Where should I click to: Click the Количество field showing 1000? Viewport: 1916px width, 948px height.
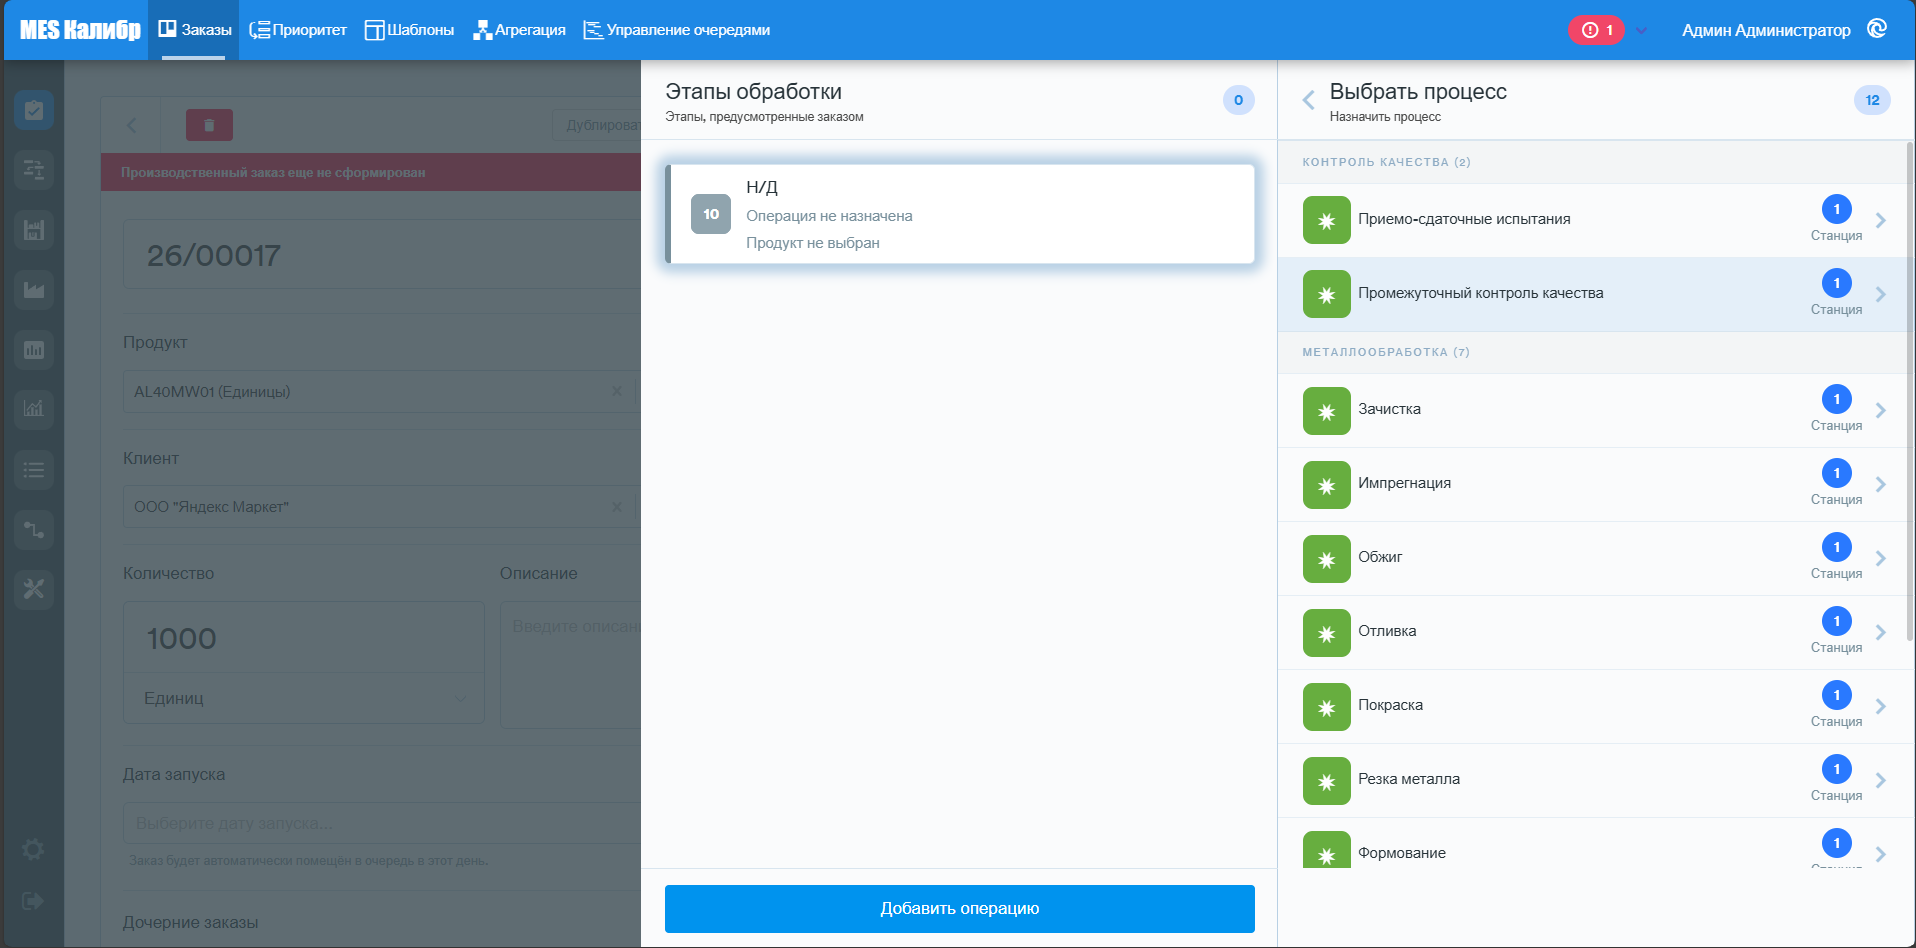pyautogui.click(x=304, y=637)
